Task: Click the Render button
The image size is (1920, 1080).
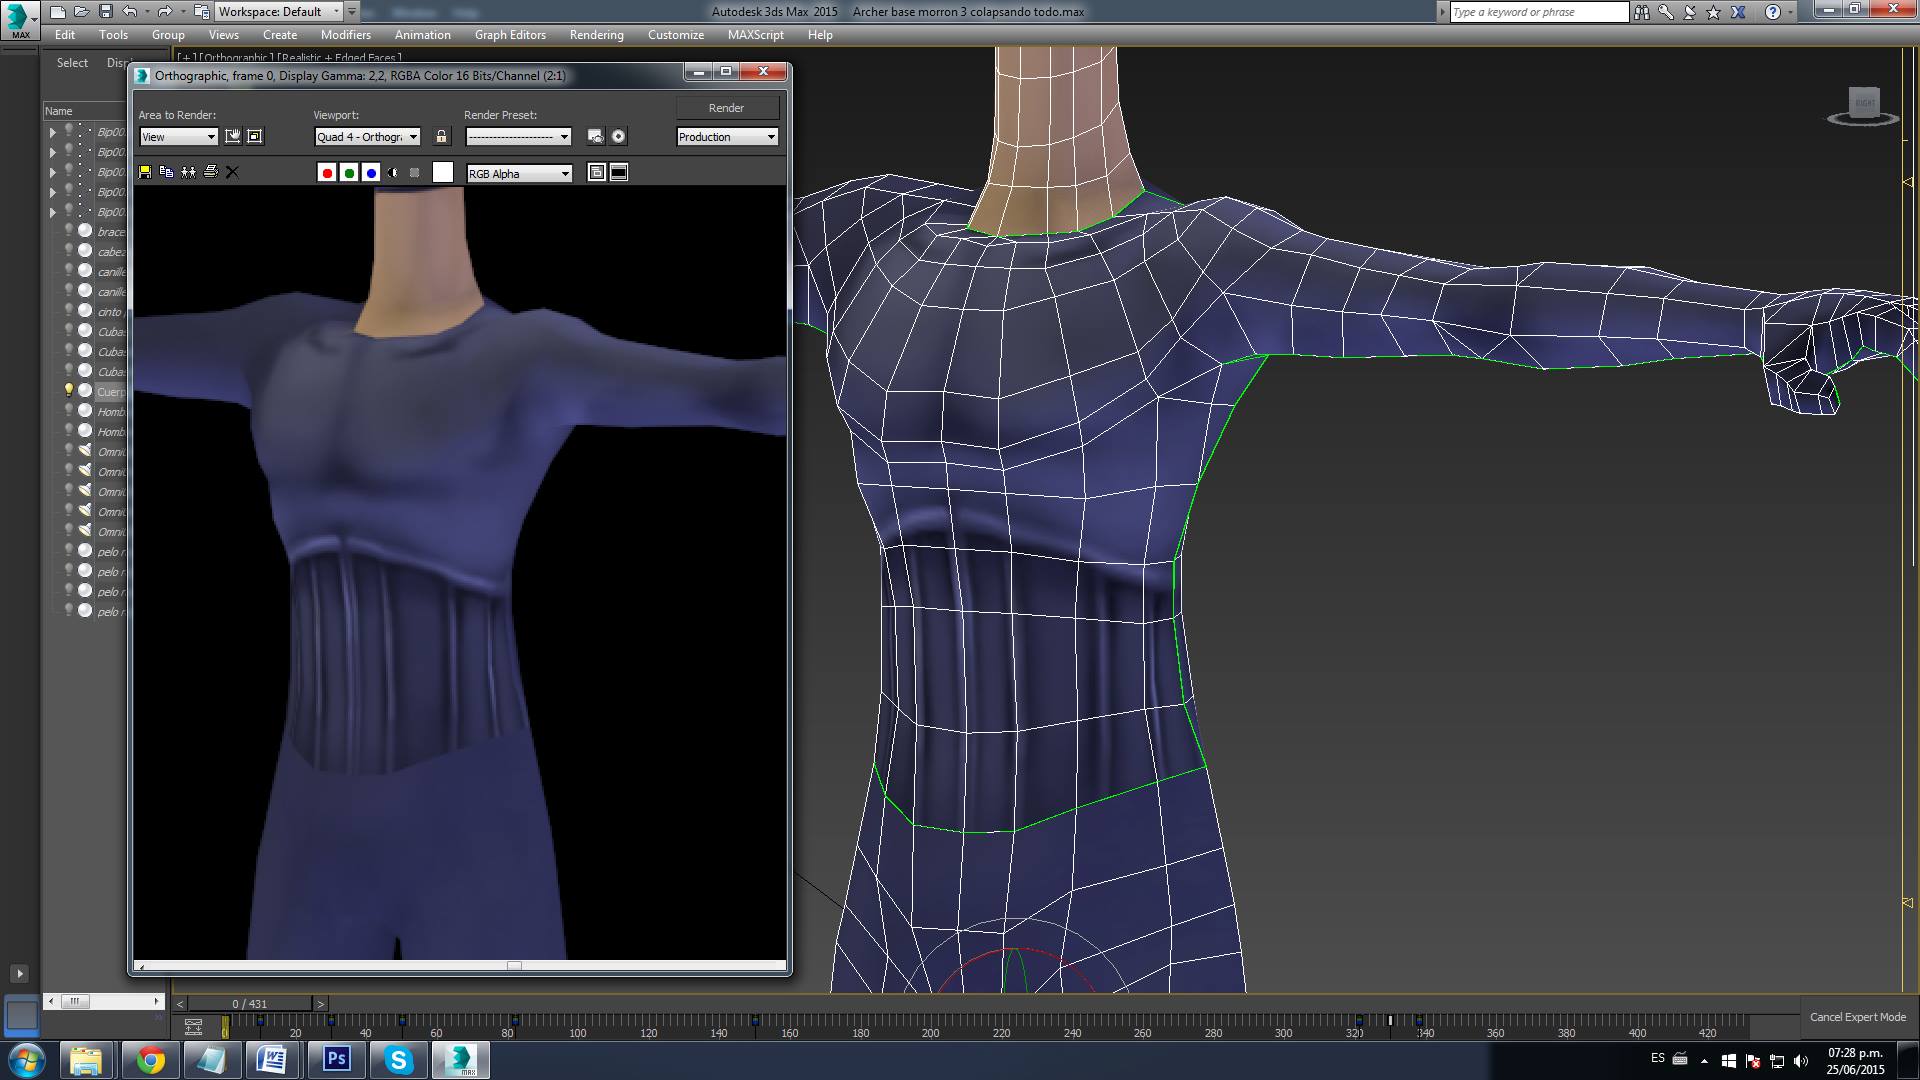Action: [x=726, y=108]
